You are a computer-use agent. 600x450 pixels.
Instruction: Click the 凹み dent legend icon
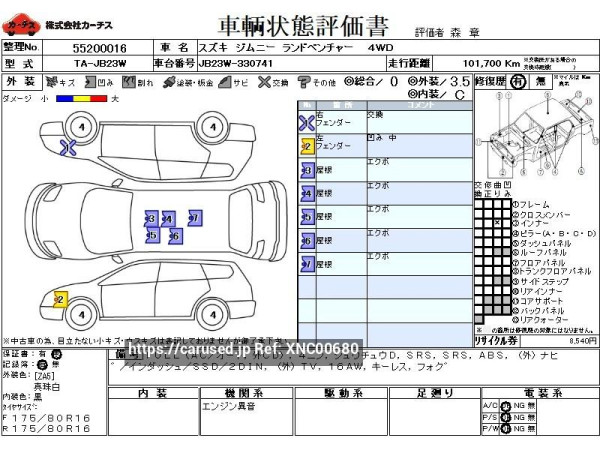click(90, 82)
